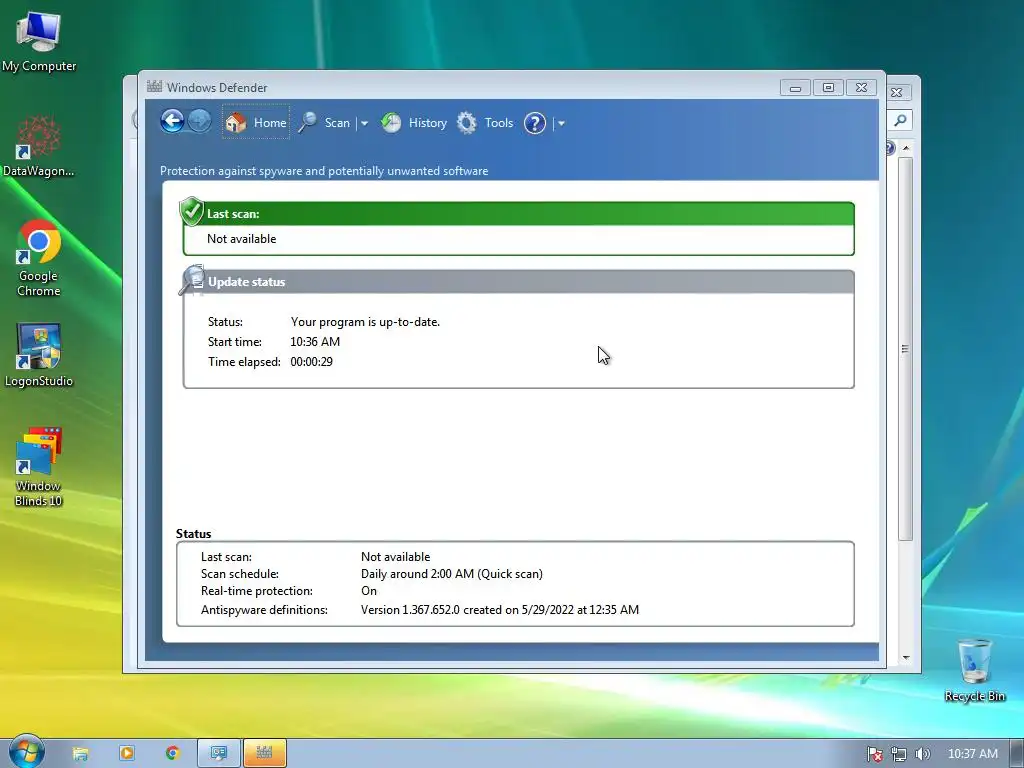Viewport: 1024px width, 768px height.
Task: Open My Computer desktop icon
Action: click(39, 42)
